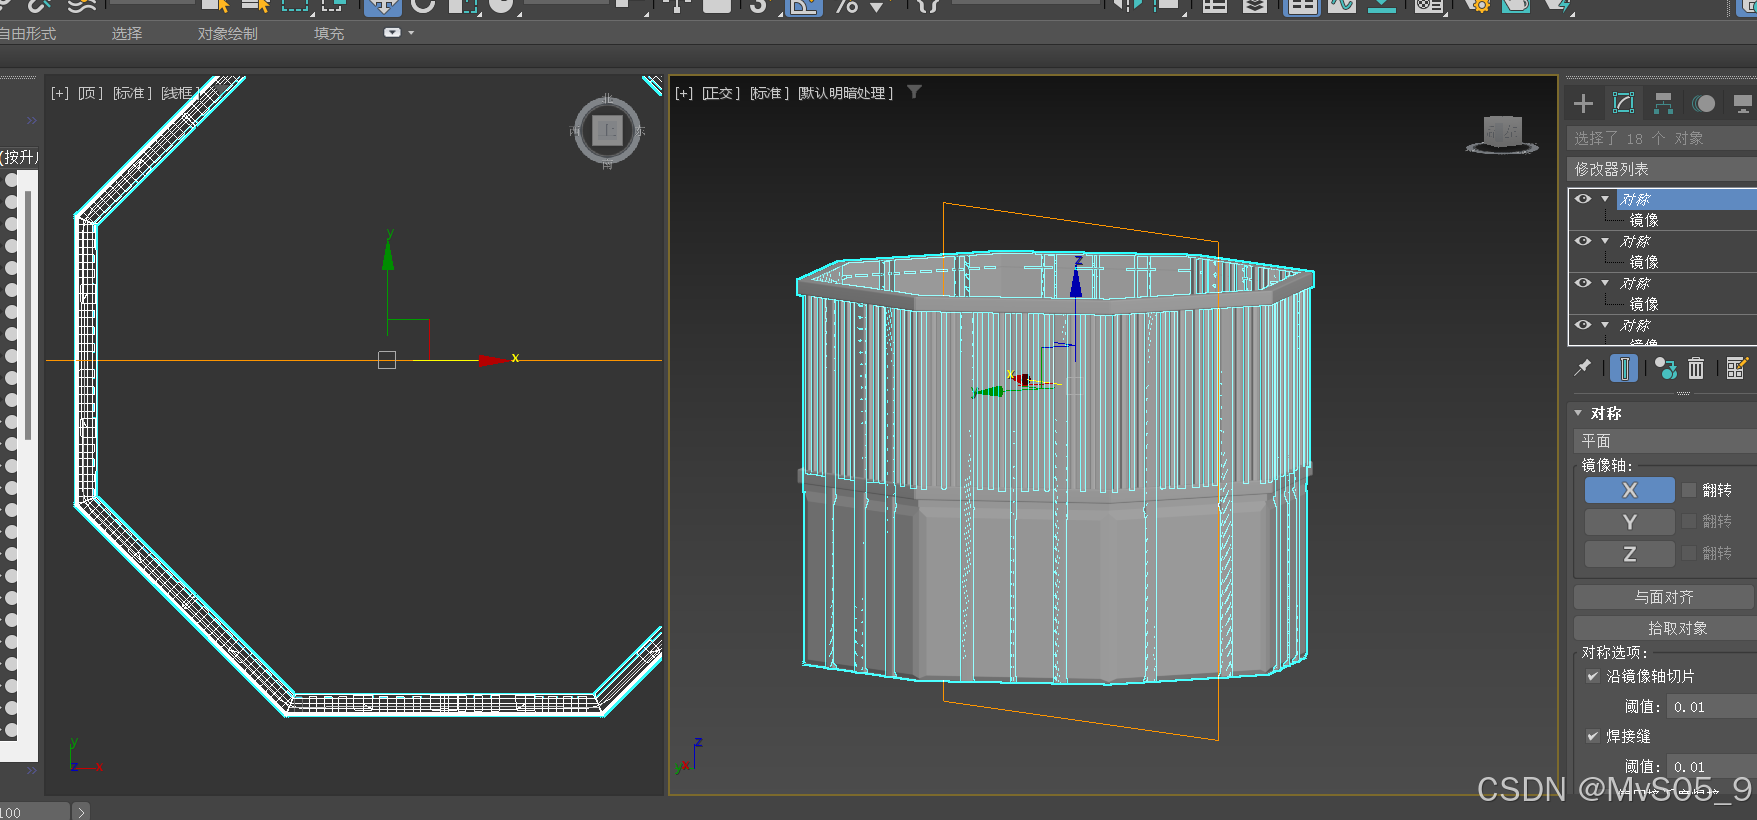This screenshot has height=820, width=1757.
Task: Toggle Show End Result icon
Action: click(x=1624, y=368)
